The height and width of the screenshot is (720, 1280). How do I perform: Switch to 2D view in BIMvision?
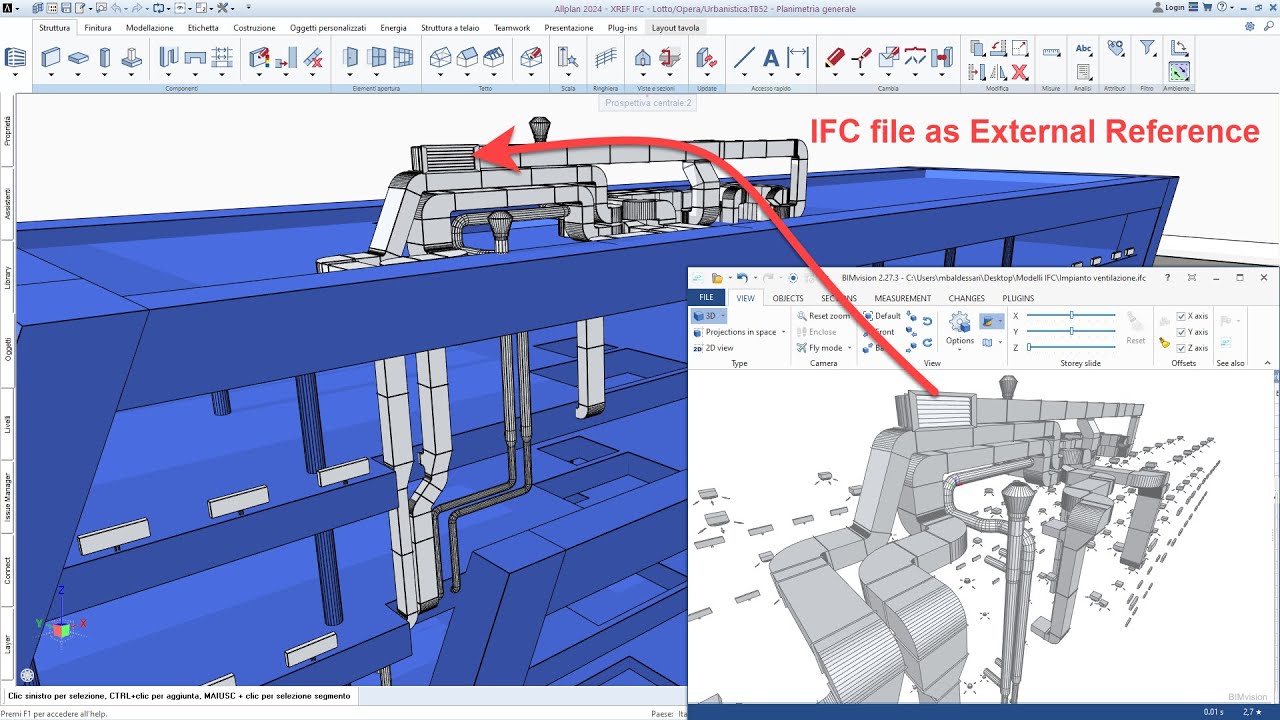click(x=713, y=348)
